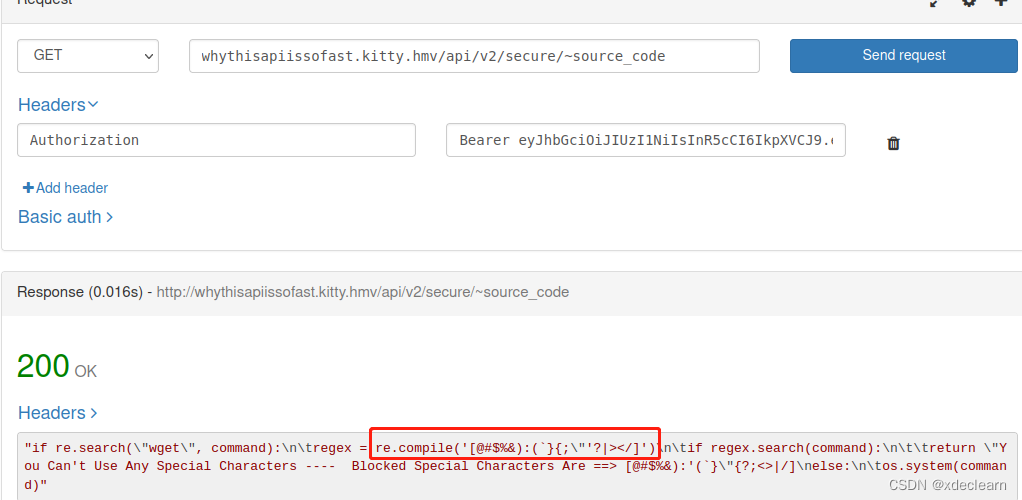Edit the Authorization header name field
The width and height of the screenshot is (1022, 500).
pos(216,140)
